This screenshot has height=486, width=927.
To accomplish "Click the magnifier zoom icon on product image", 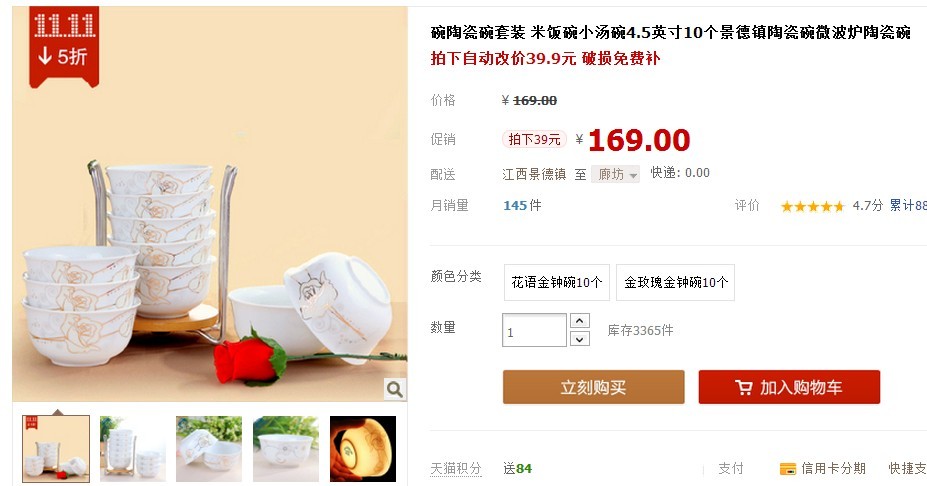I will (x=394, y=389).
